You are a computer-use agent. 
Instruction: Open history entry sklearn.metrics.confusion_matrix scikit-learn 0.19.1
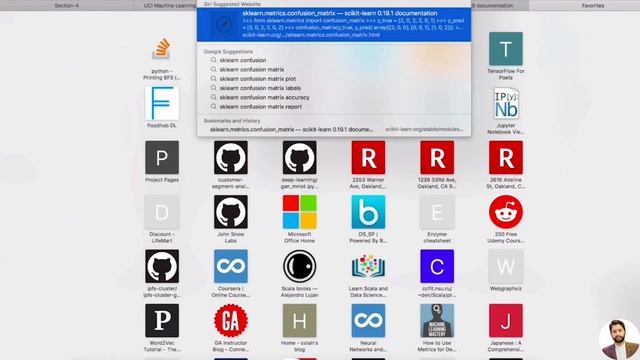[334, 129]
